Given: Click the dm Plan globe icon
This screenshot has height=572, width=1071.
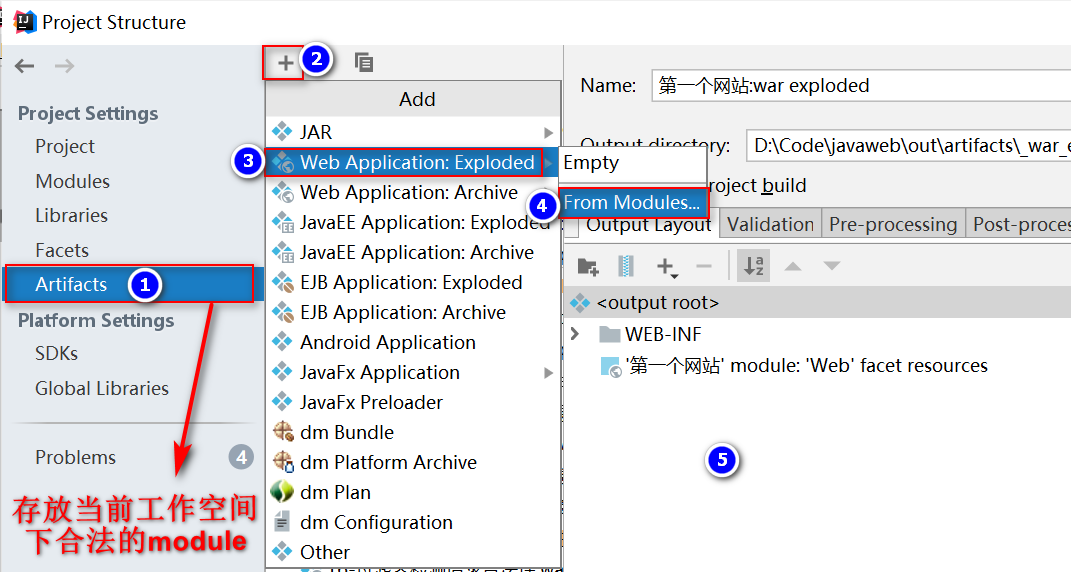Looking at the screenshot, I should tap(282, 491).
